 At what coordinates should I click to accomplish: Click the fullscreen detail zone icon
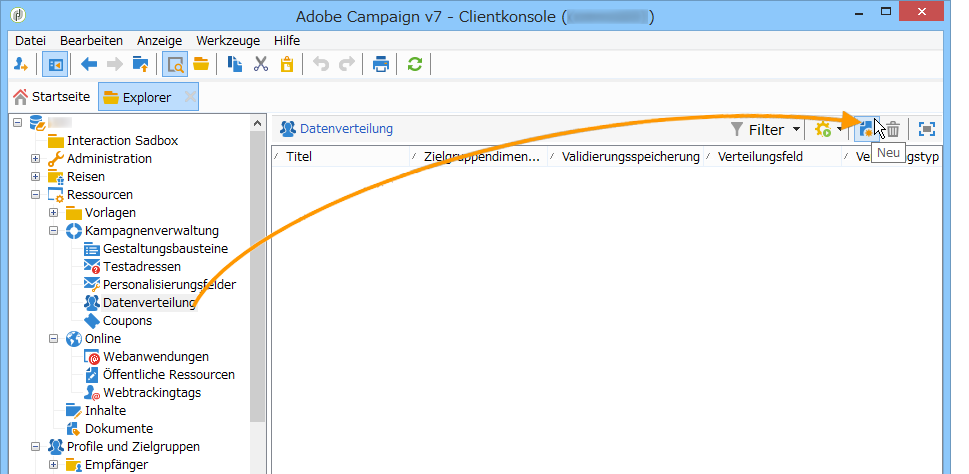coord(926,129)
